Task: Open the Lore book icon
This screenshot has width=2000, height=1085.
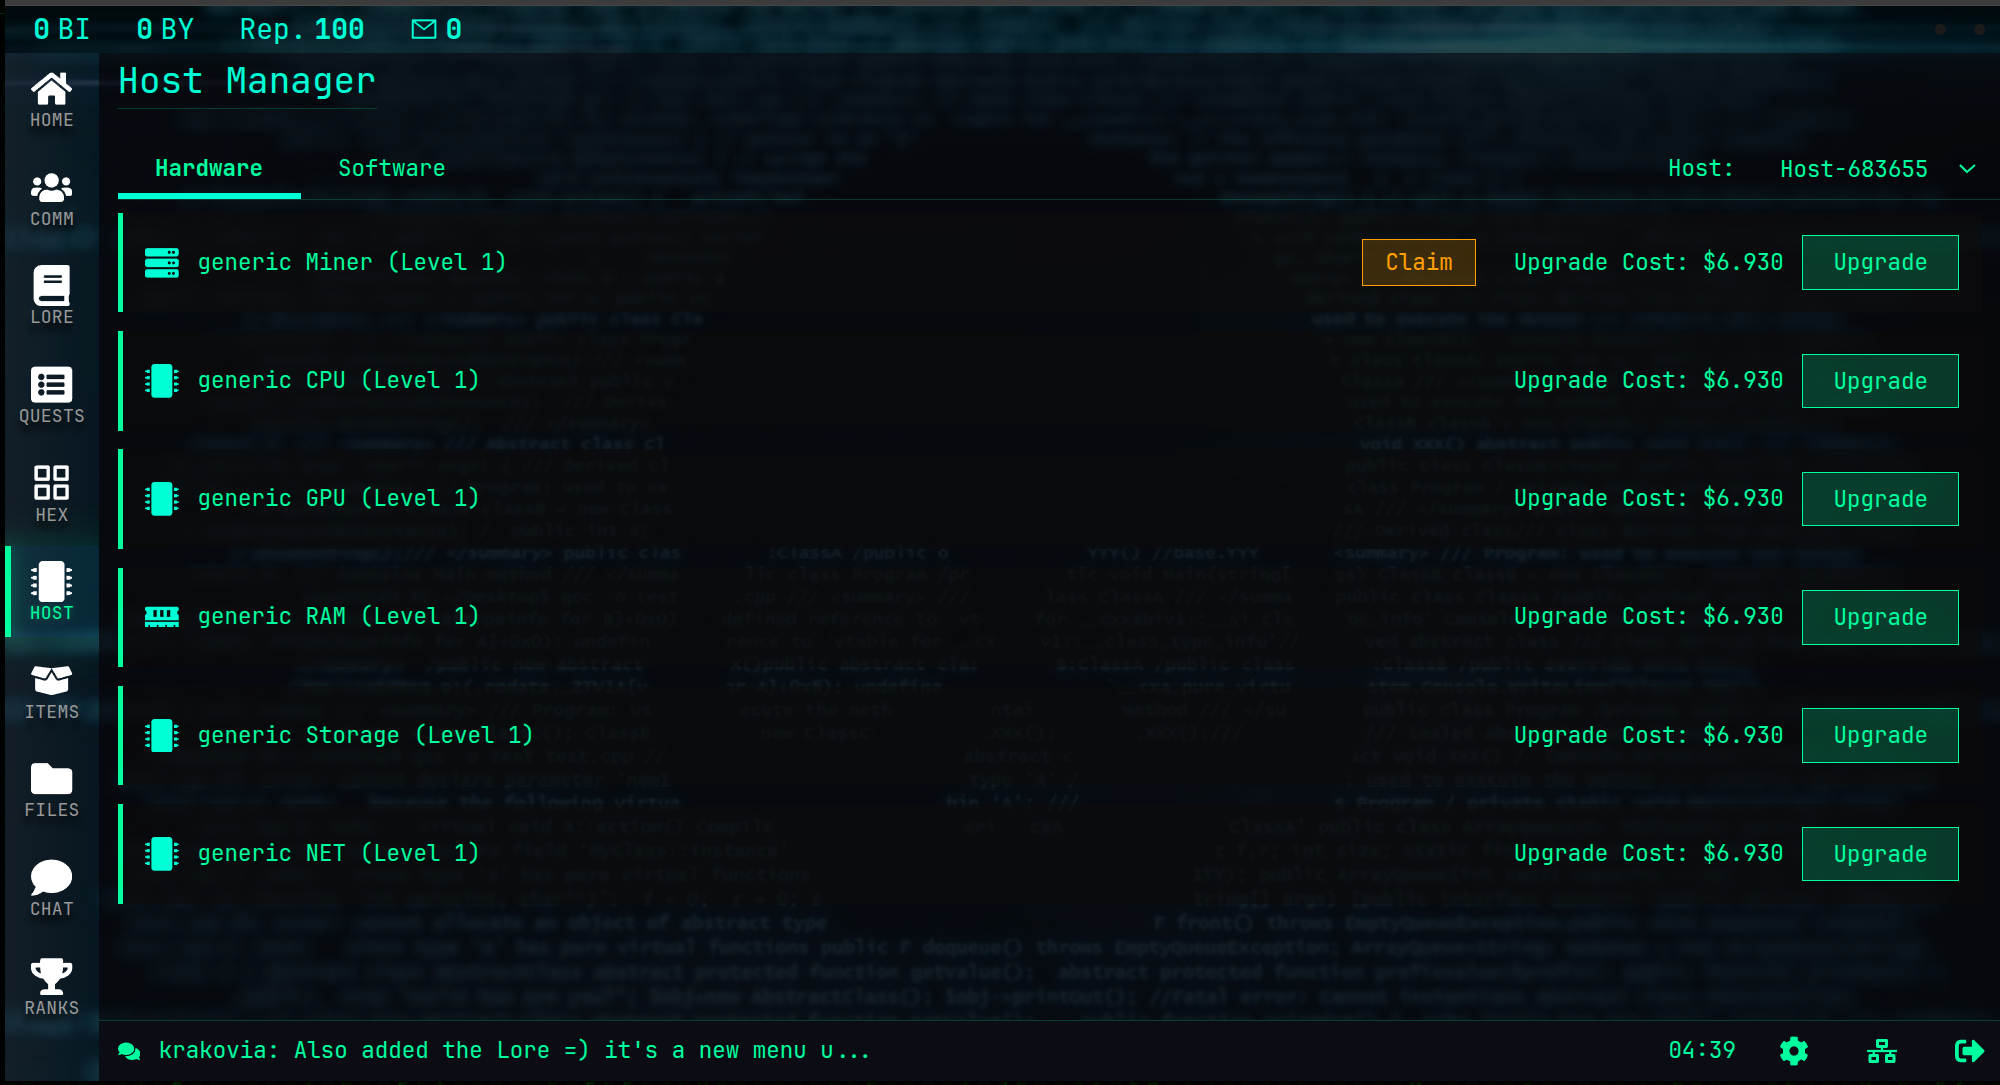Action: point(51,297)
